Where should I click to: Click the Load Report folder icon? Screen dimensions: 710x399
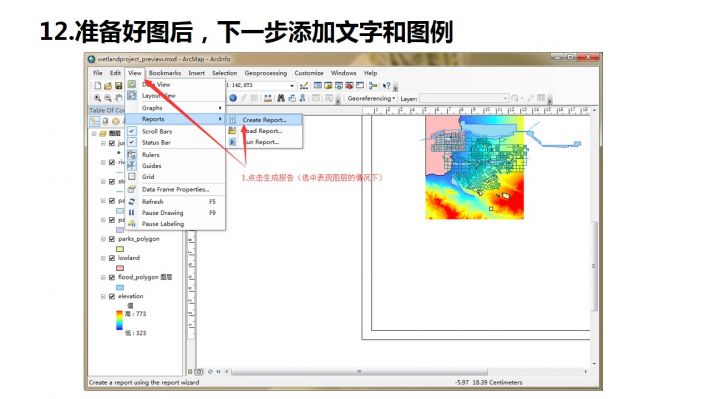pyautogui.click(x=232, y=131)
